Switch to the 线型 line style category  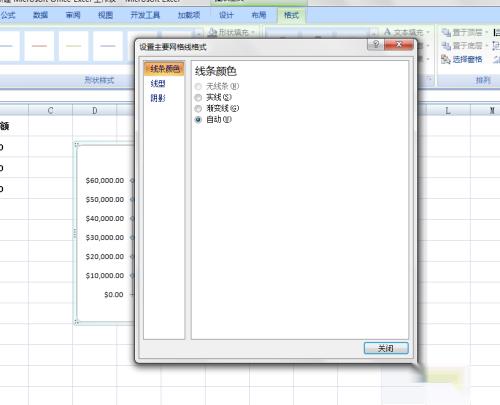(158, 83)
